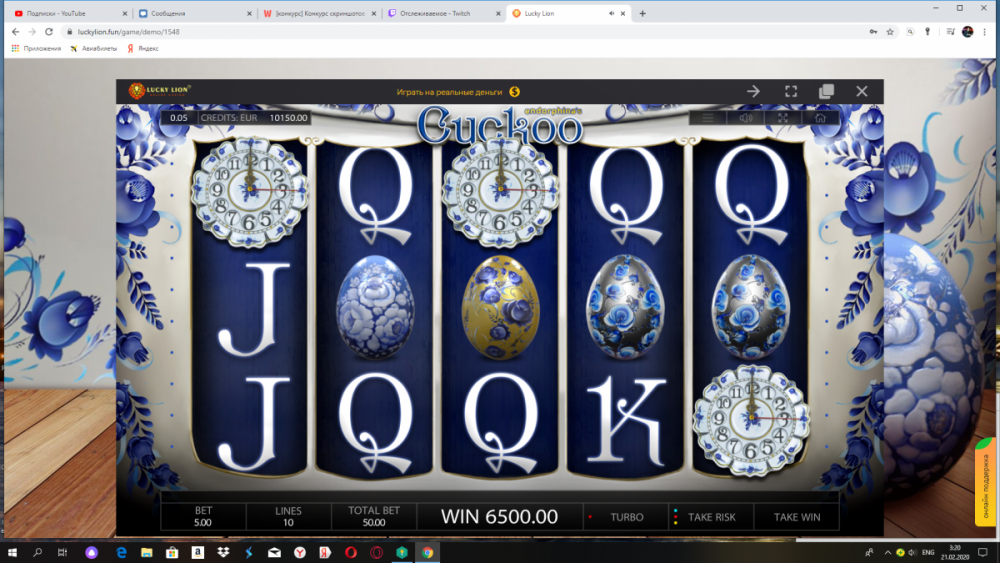Screen dimensions: 1000x563
Task: Play for real money link
Action: coord(449,92)
